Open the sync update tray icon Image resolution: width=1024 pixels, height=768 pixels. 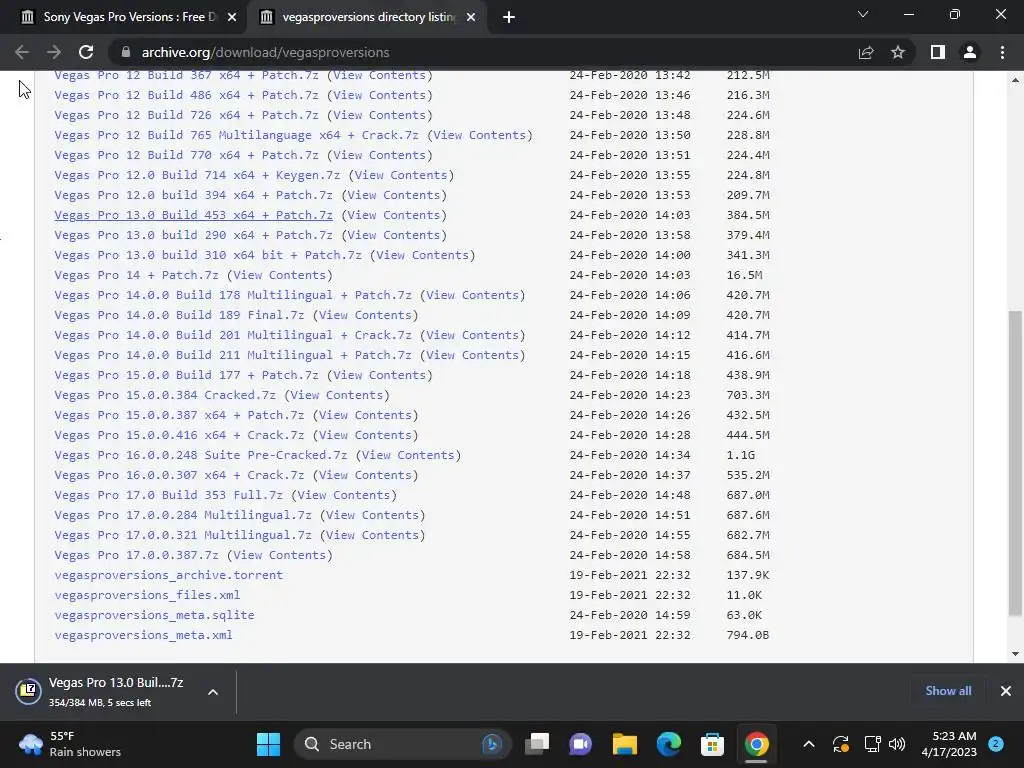840,744
